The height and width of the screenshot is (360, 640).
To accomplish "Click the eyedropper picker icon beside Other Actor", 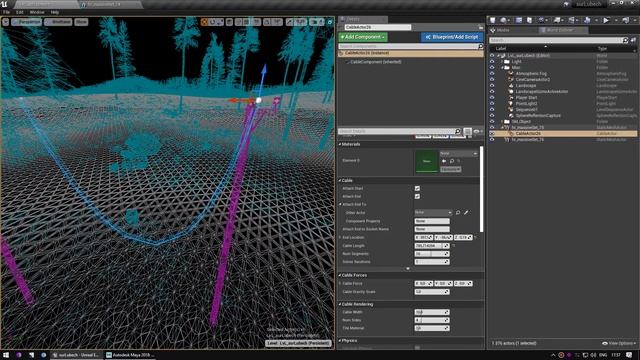I will [466, 213].
